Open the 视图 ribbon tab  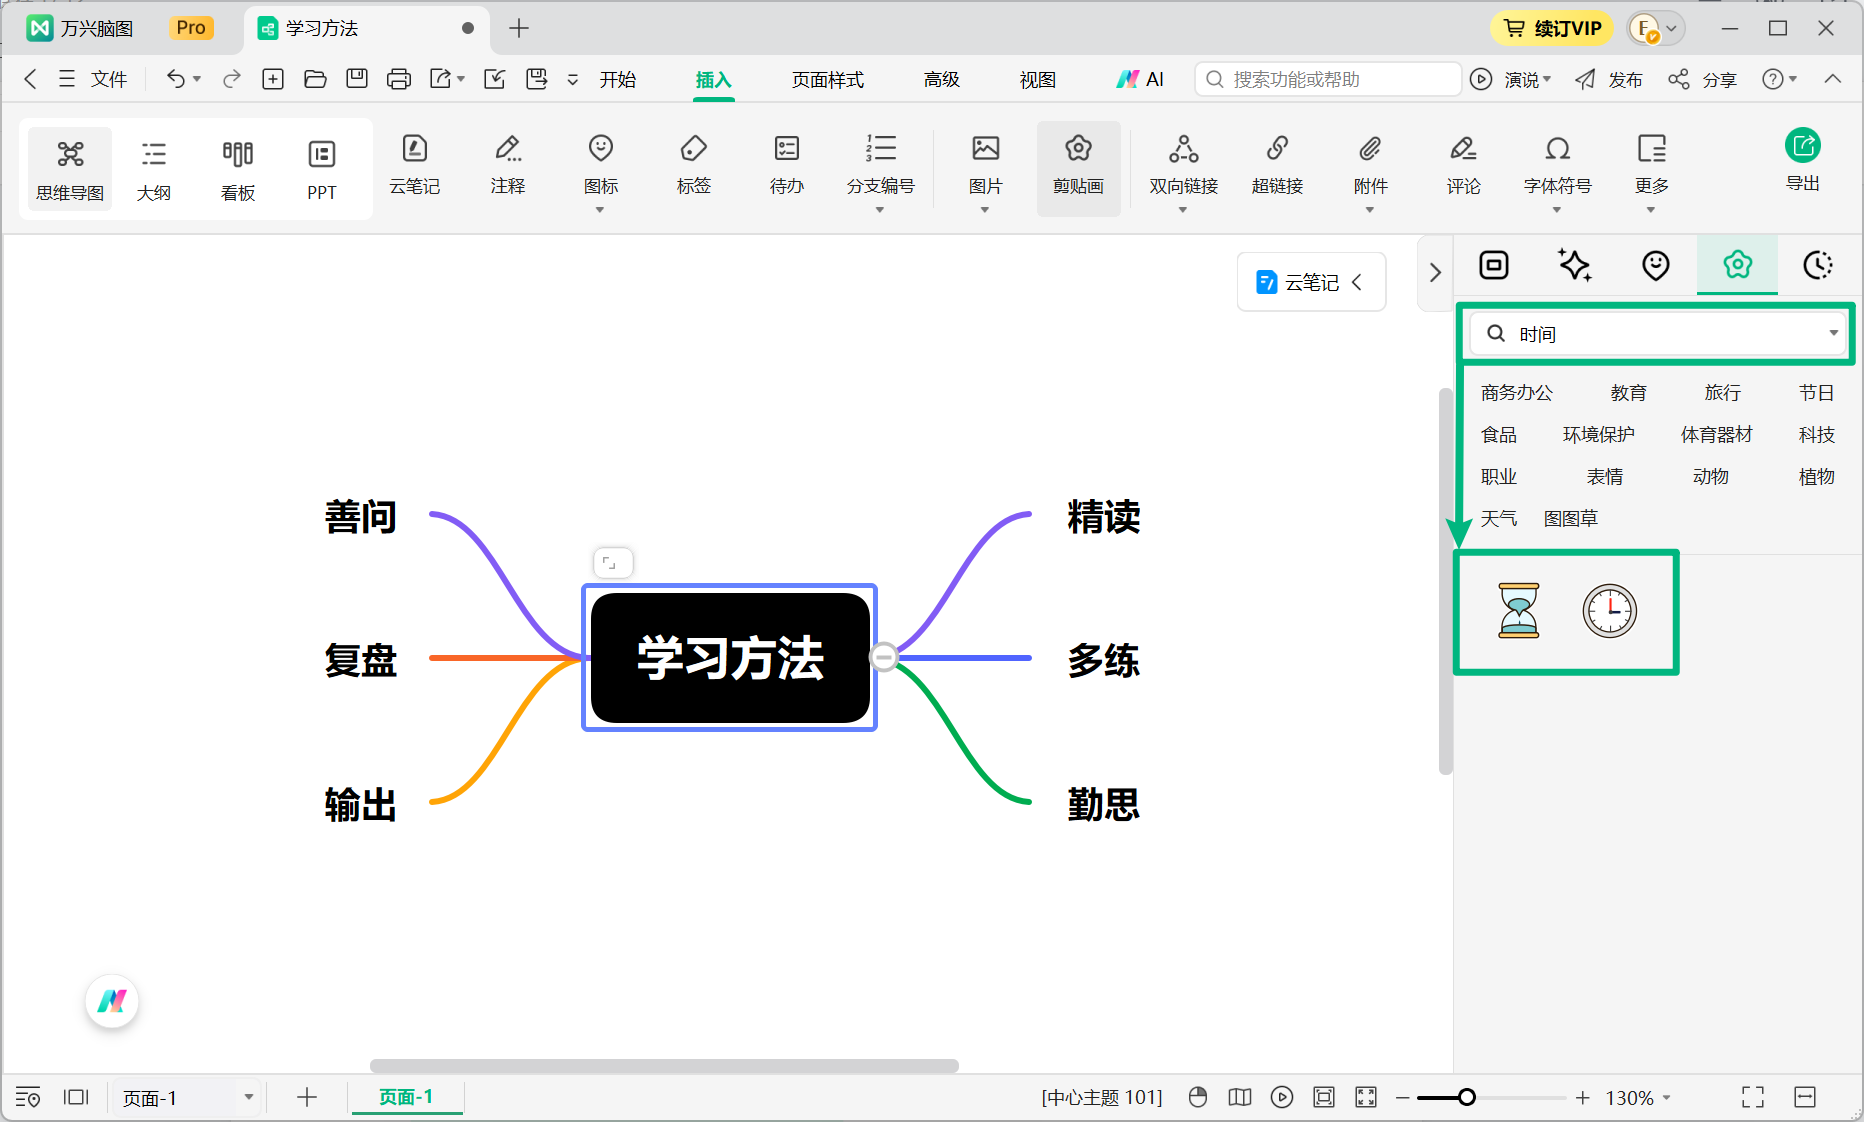[1037, 80]
